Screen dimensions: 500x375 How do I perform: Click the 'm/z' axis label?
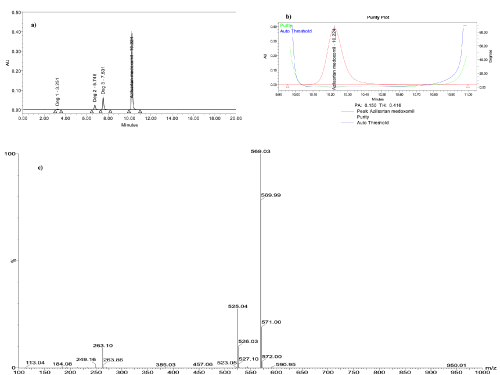[491, 368]
